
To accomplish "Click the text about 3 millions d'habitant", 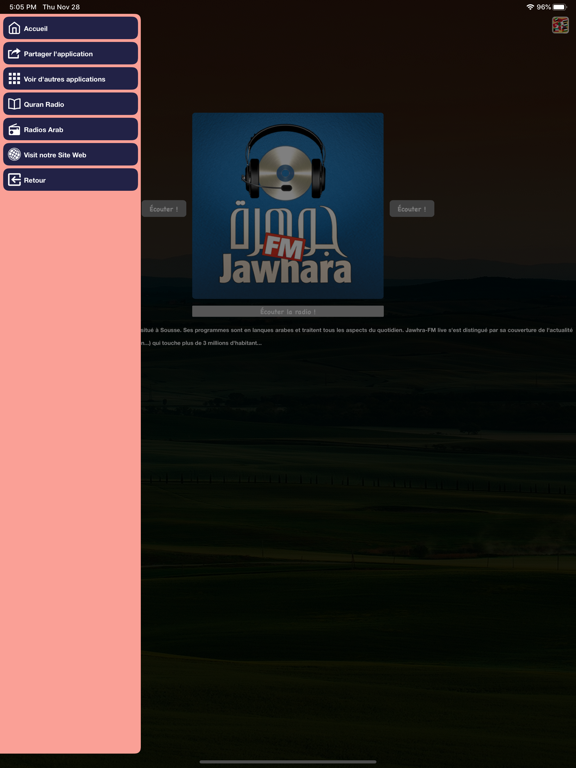I will coord(202,343).
